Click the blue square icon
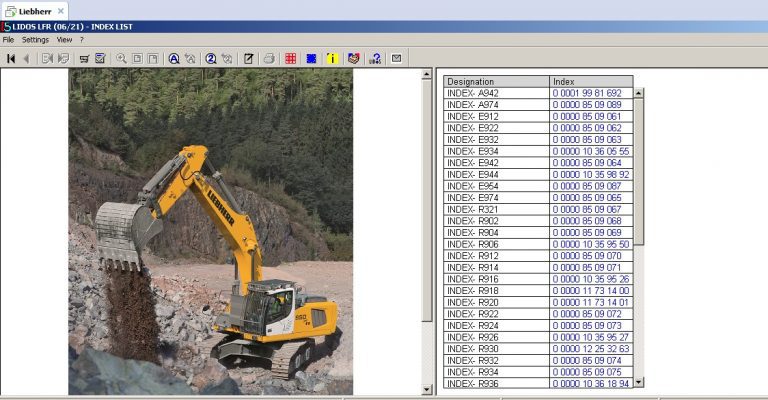Screen dimensions: 768x400 (311, 59)
